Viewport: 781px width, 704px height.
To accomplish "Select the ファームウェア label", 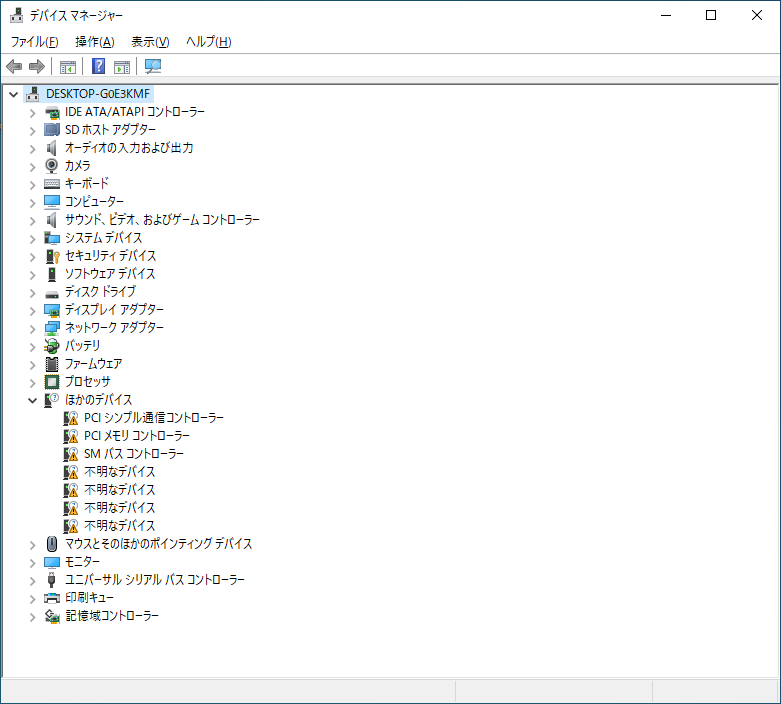I will [93, 364].
